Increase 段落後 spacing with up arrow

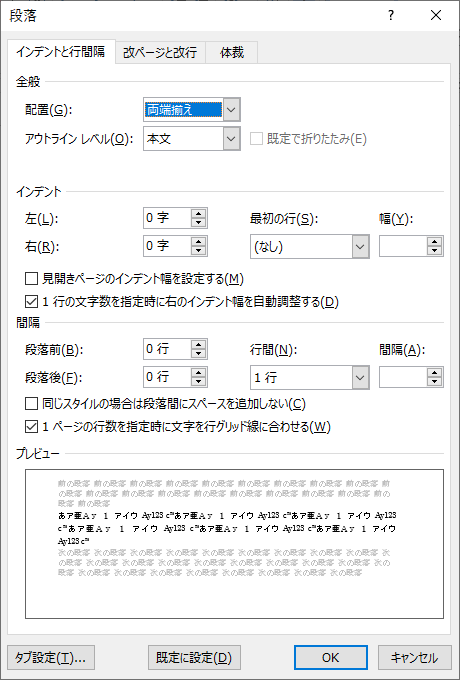click(x=199, y=373)
